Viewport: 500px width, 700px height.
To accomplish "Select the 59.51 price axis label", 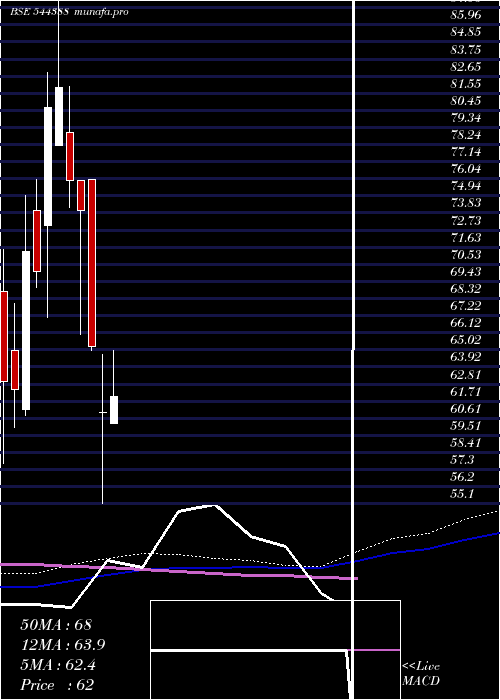I will pos(466,425).
